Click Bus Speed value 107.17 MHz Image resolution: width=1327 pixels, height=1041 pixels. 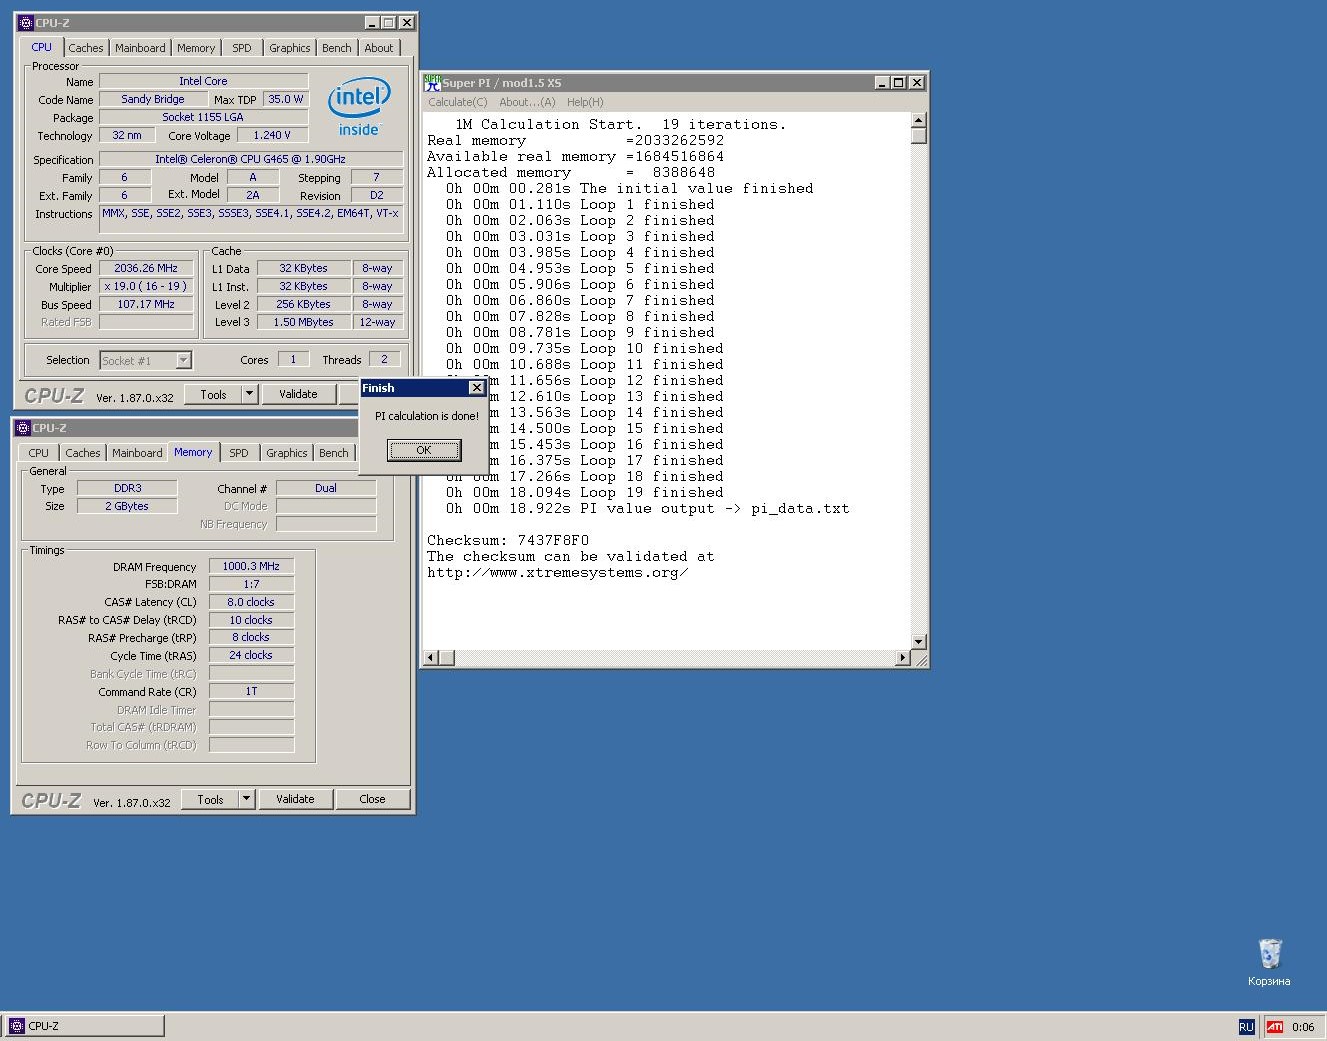coord(146,304)
